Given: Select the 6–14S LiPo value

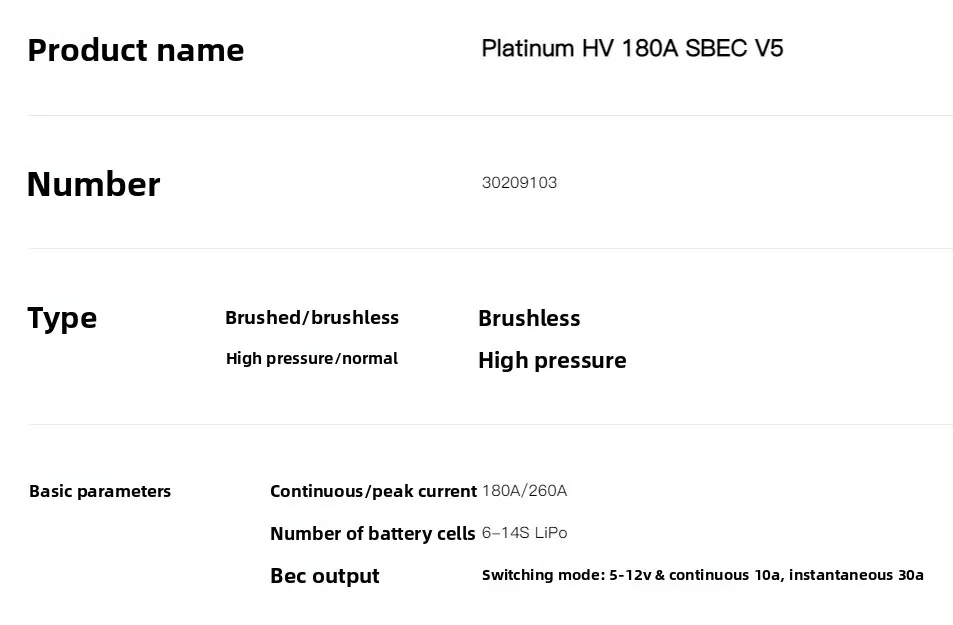Looking at the screenshot, I should (525, 533).
